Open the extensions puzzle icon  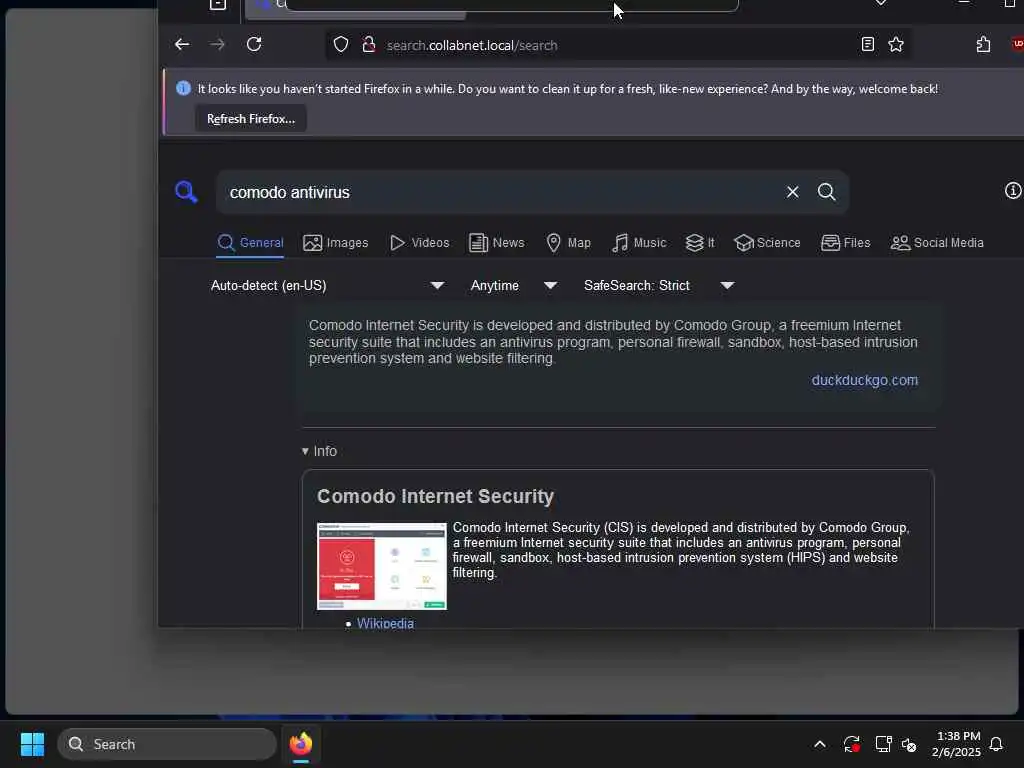984,44
